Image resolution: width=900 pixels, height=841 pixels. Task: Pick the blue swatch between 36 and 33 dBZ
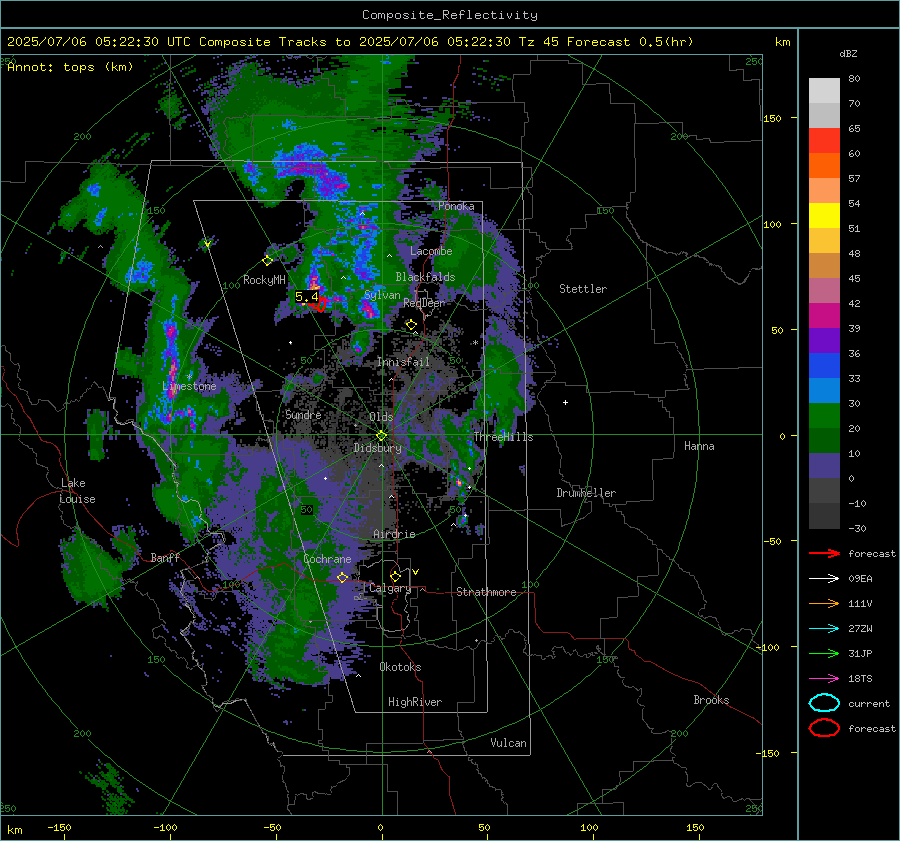(x=824, y=366)
